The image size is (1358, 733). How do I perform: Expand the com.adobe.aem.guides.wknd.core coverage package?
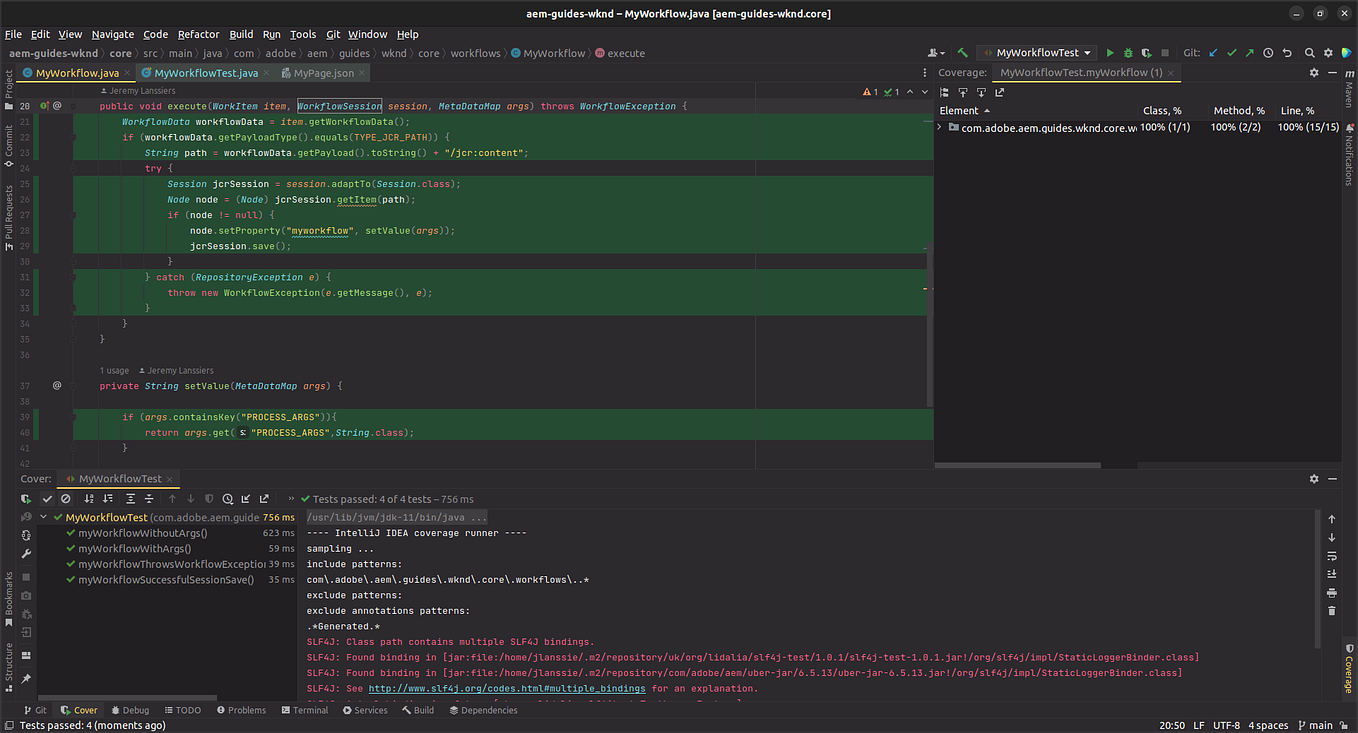(939, 127)
